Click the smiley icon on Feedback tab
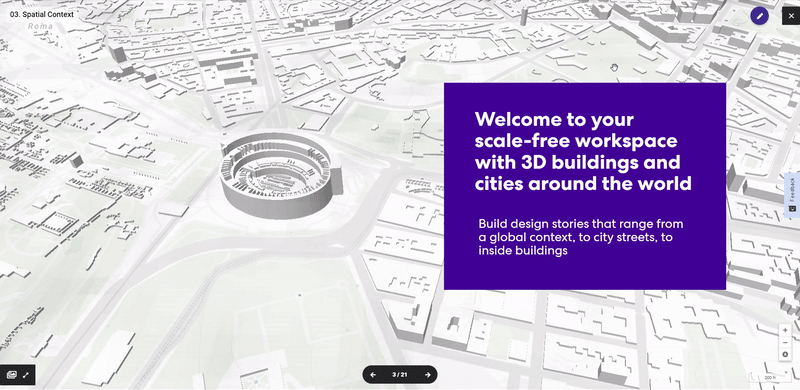This screenshot has height=390, width=800. click(792, 208)
